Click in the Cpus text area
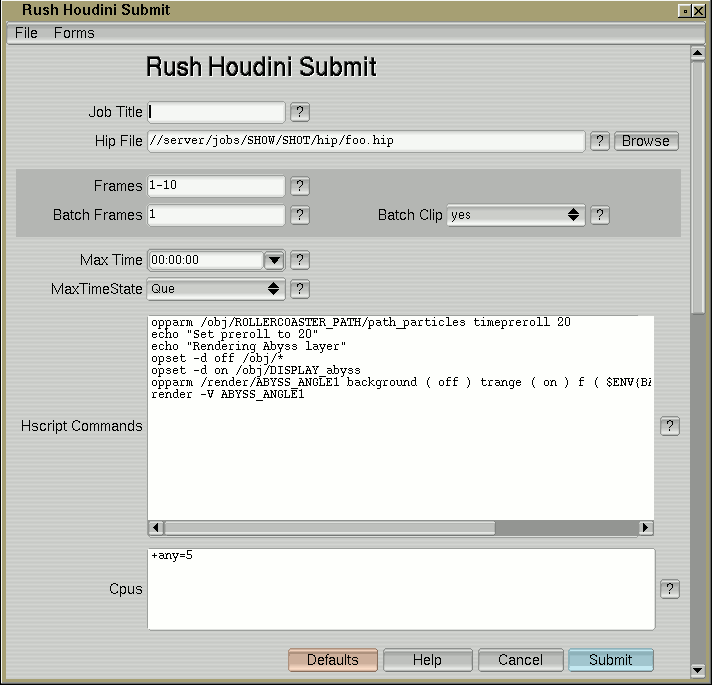 (401, 589)
